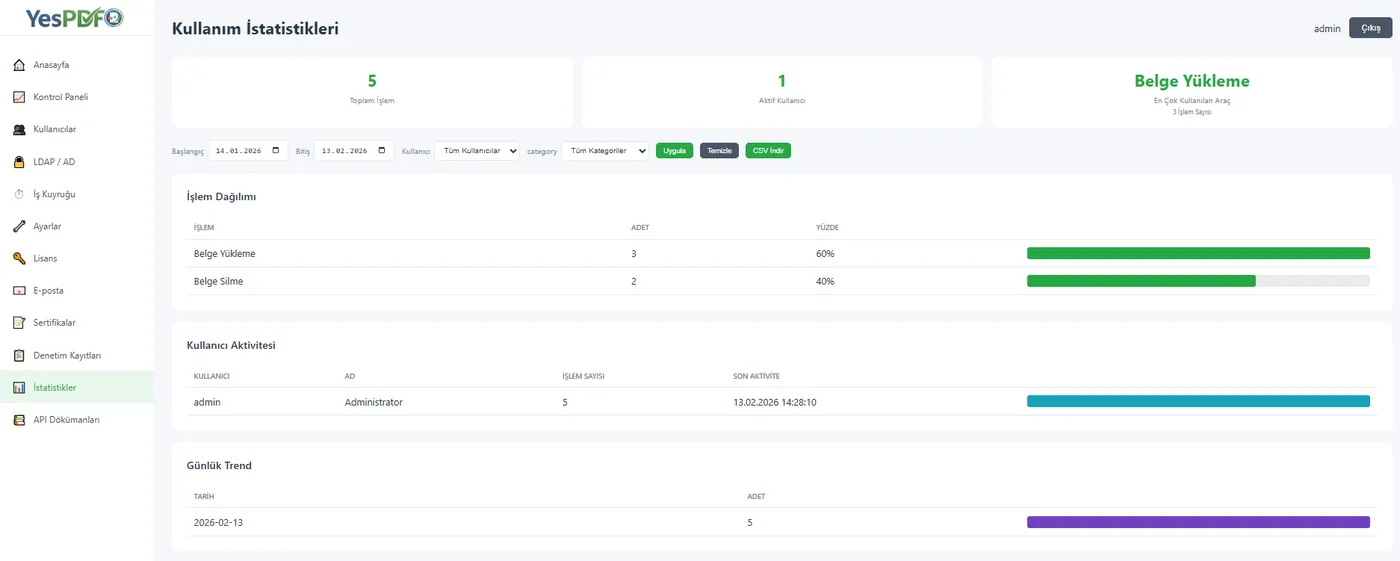Click the Belge Silme 40% progress bar

[1198, 281]
